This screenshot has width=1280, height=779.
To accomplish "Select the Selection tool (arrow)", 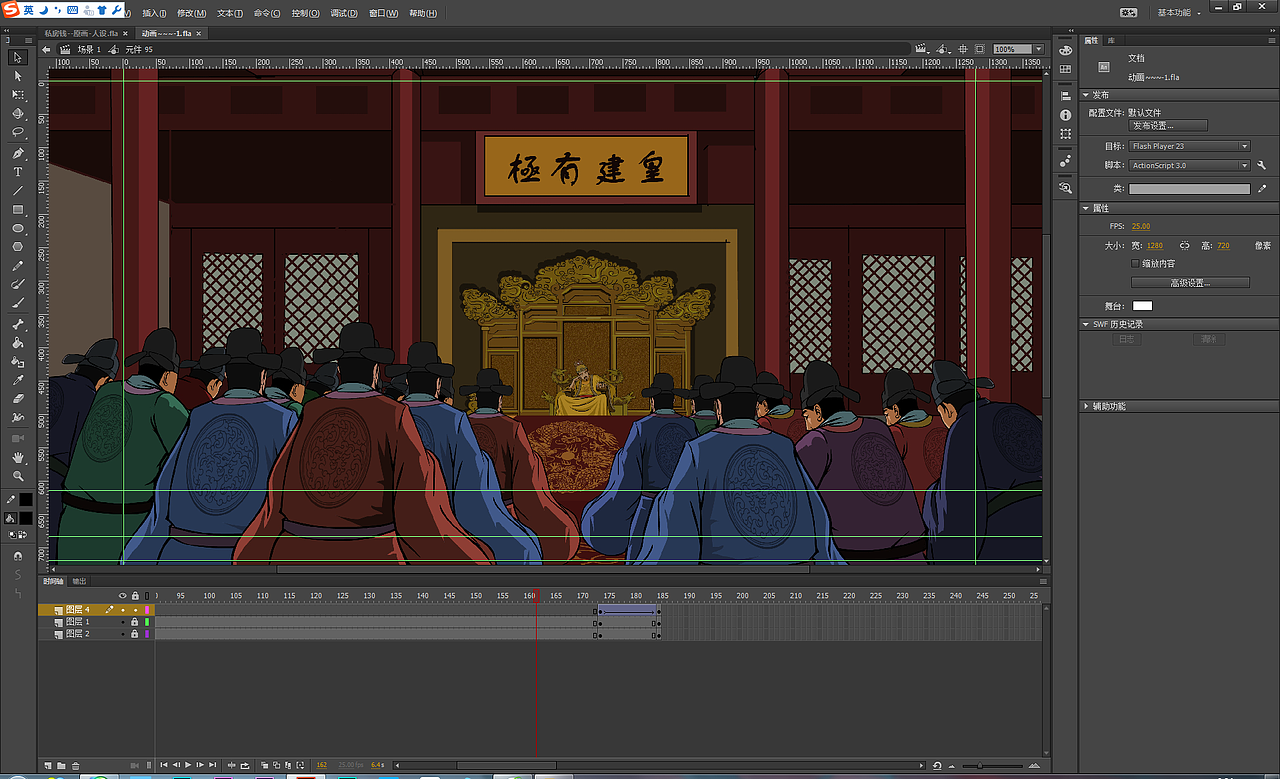I will (18, 57).
